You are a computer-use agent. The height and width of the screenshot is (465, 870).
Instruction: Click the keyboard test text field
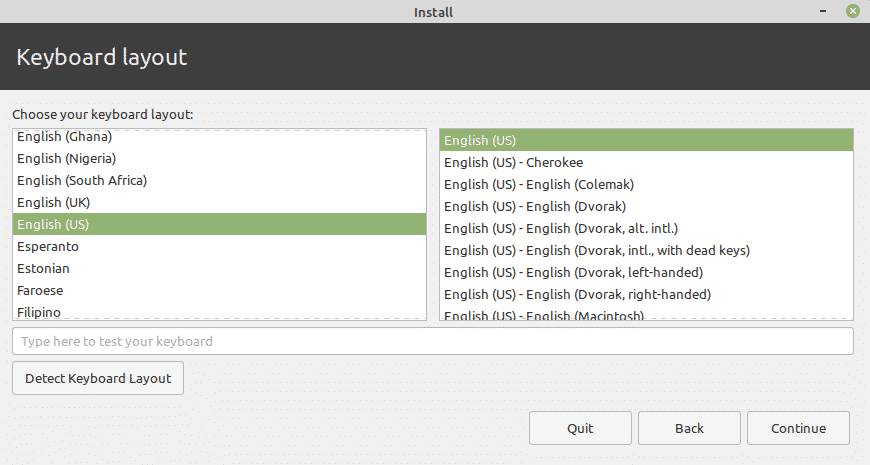432,341
